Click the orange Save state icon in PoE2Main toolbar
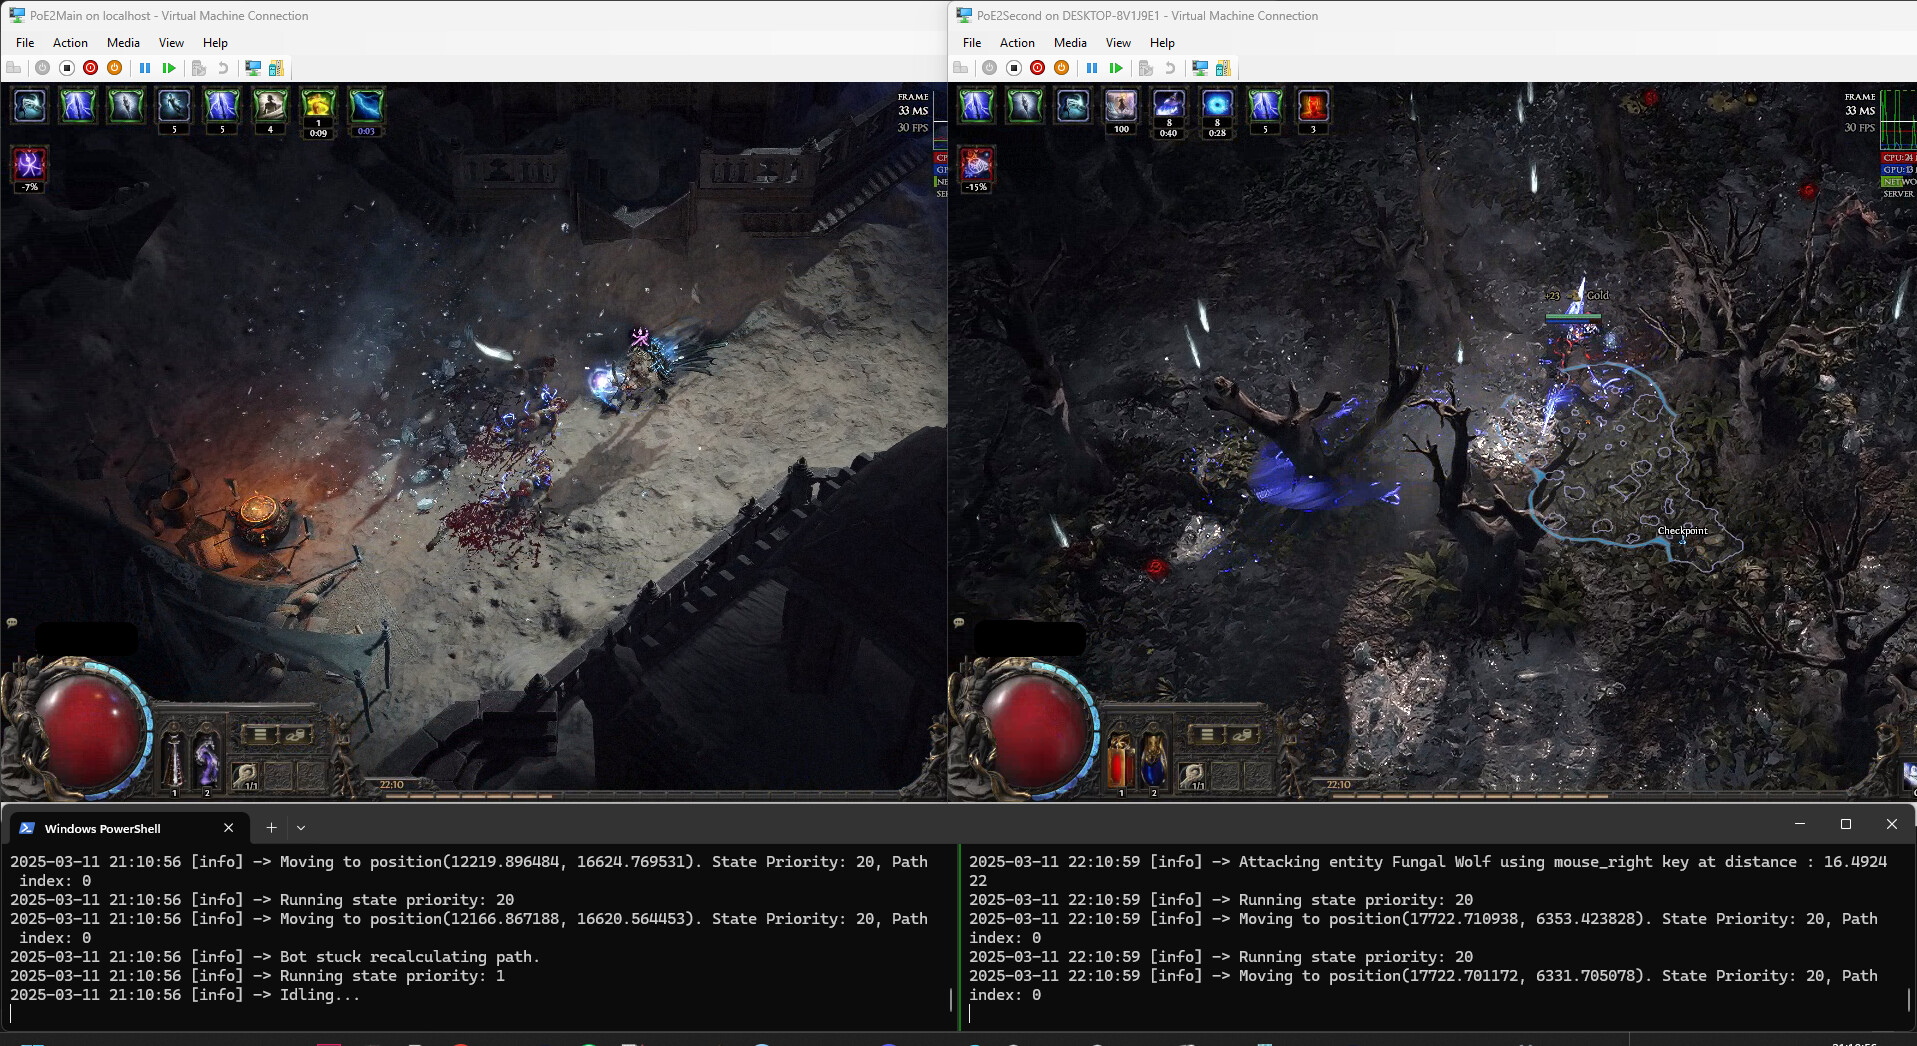Viewport: 1917px width, 1046px height. (x=115, y=68)
